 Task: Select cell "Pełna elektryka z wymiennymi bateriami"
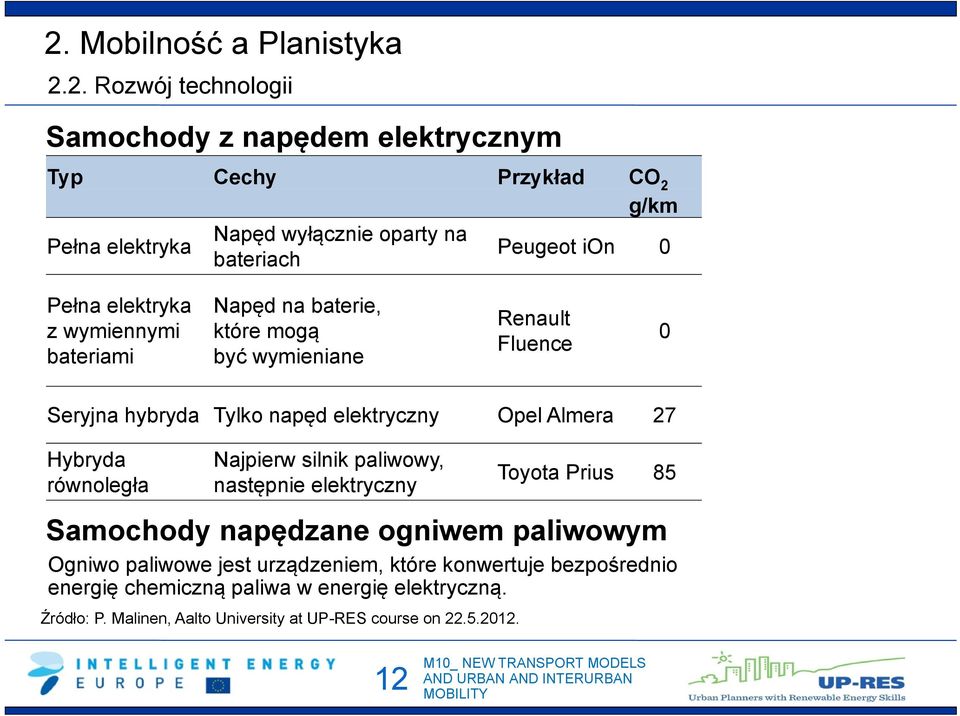click(119, 331)
